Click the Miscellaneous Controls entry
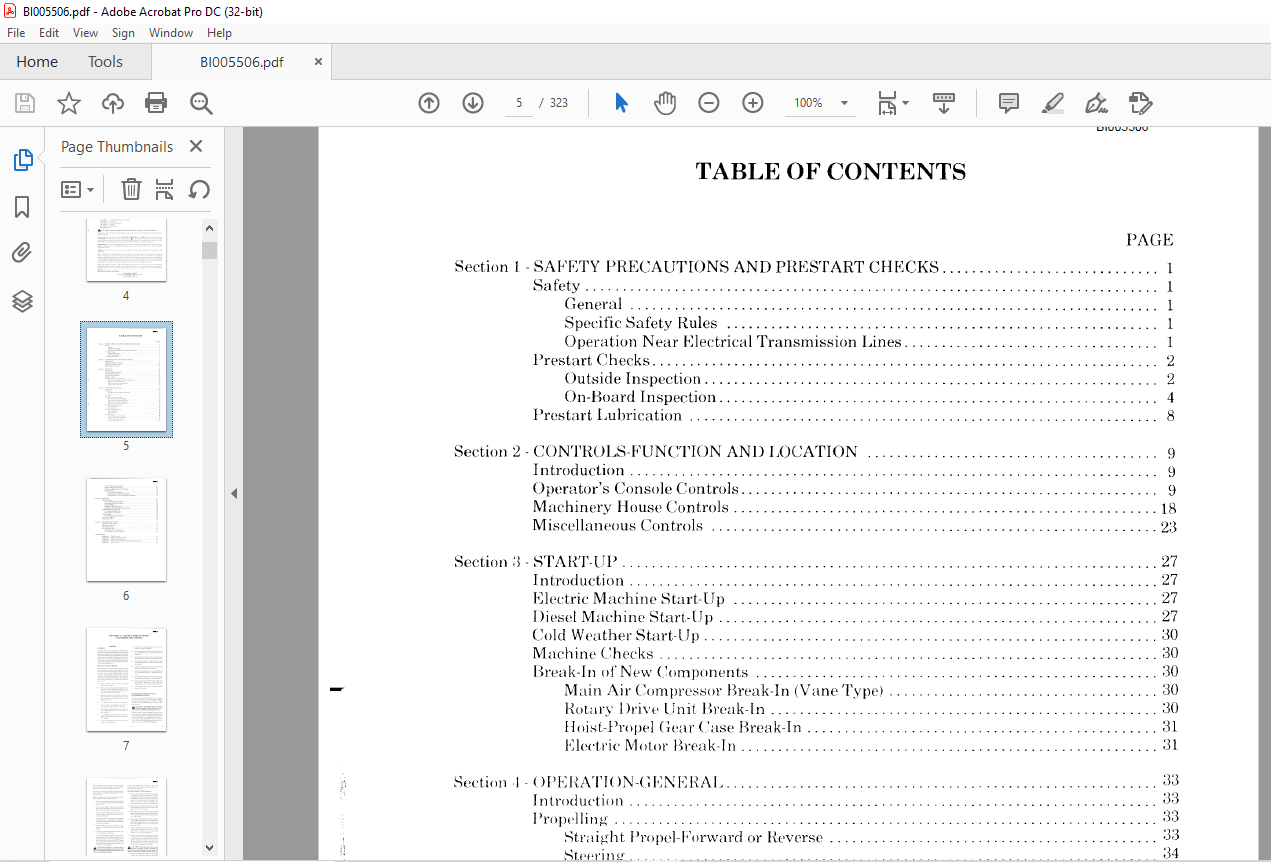This screenshot has width=1271, height=862. (x=618, y=526)
